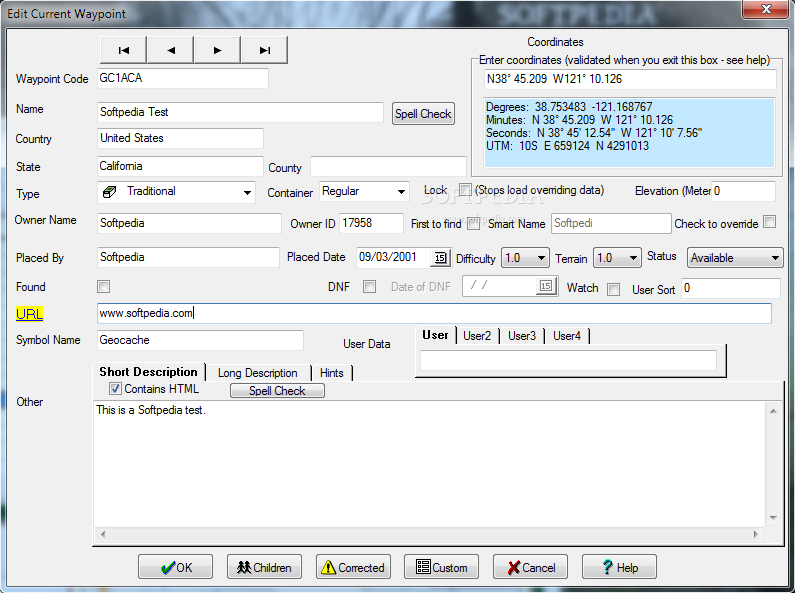Jump to the last waypoint record
Viewport: 795px width, 593px height.
pos(265,50)
